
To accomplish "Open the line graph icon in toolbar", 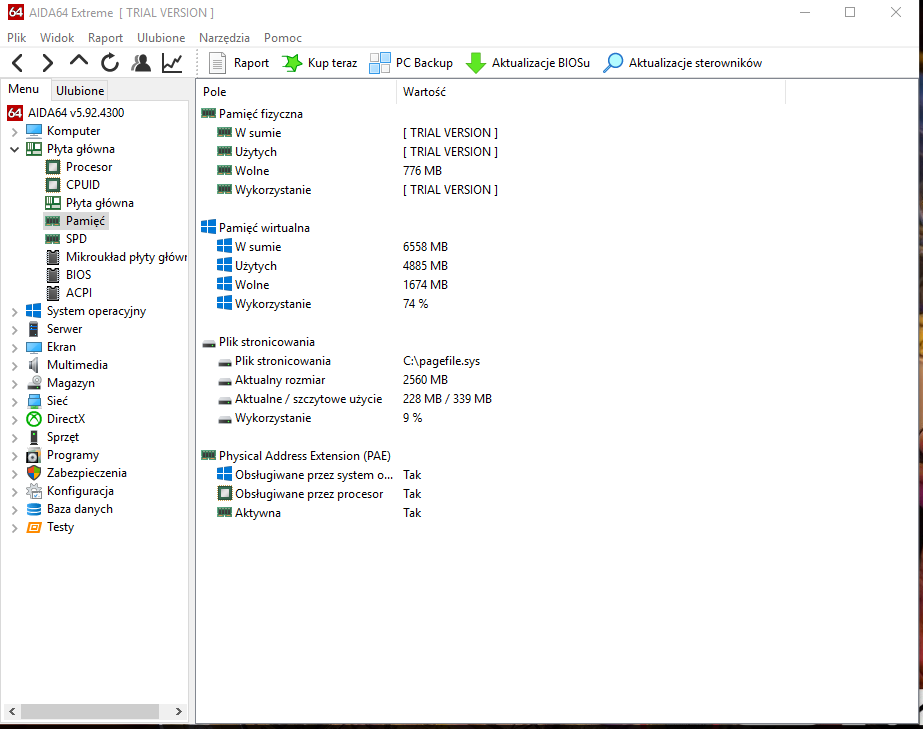I will (172, 62).
